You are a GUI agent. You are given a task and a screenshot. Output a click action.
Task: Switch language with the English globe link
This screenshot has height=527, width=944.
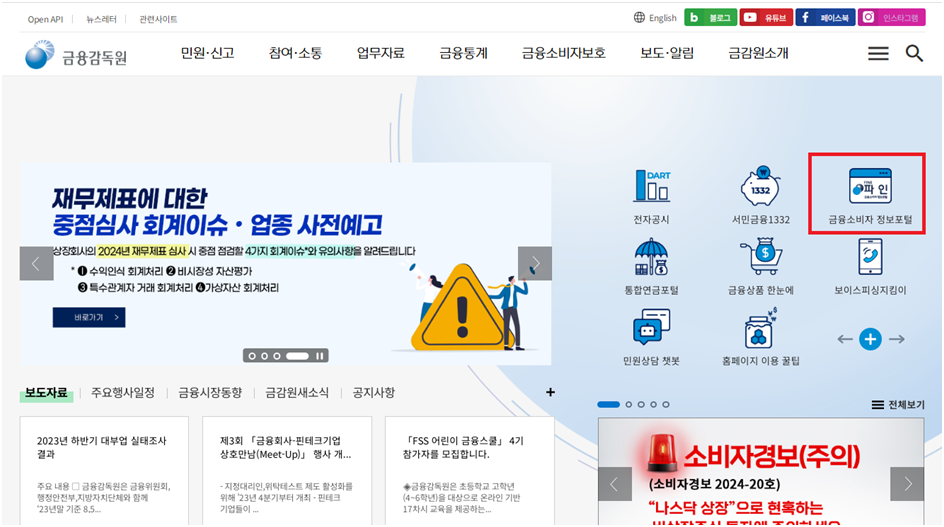pos(655,18)
